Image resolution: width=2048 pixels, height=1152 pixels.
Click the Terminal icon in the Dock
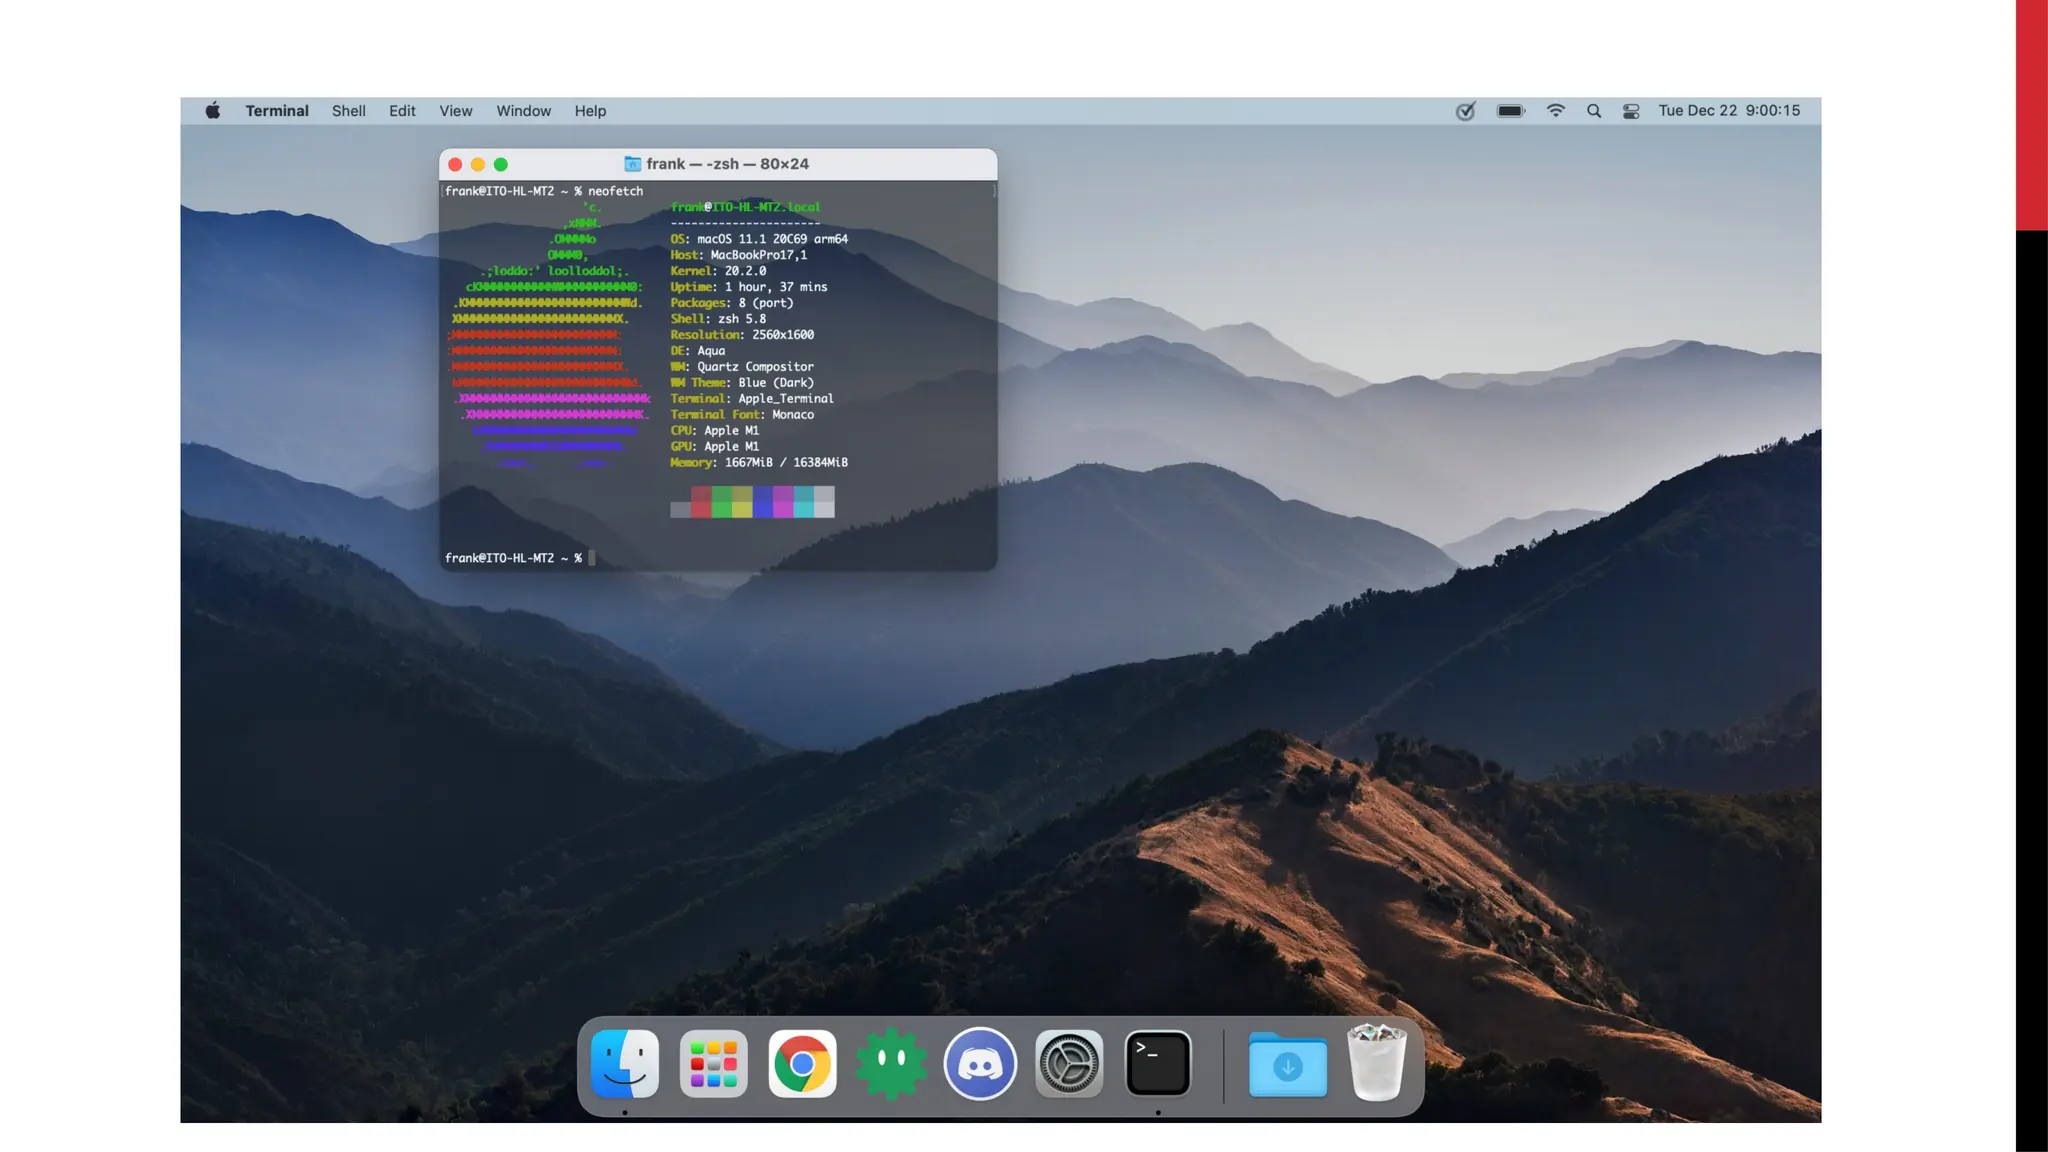point(1158,1064)
